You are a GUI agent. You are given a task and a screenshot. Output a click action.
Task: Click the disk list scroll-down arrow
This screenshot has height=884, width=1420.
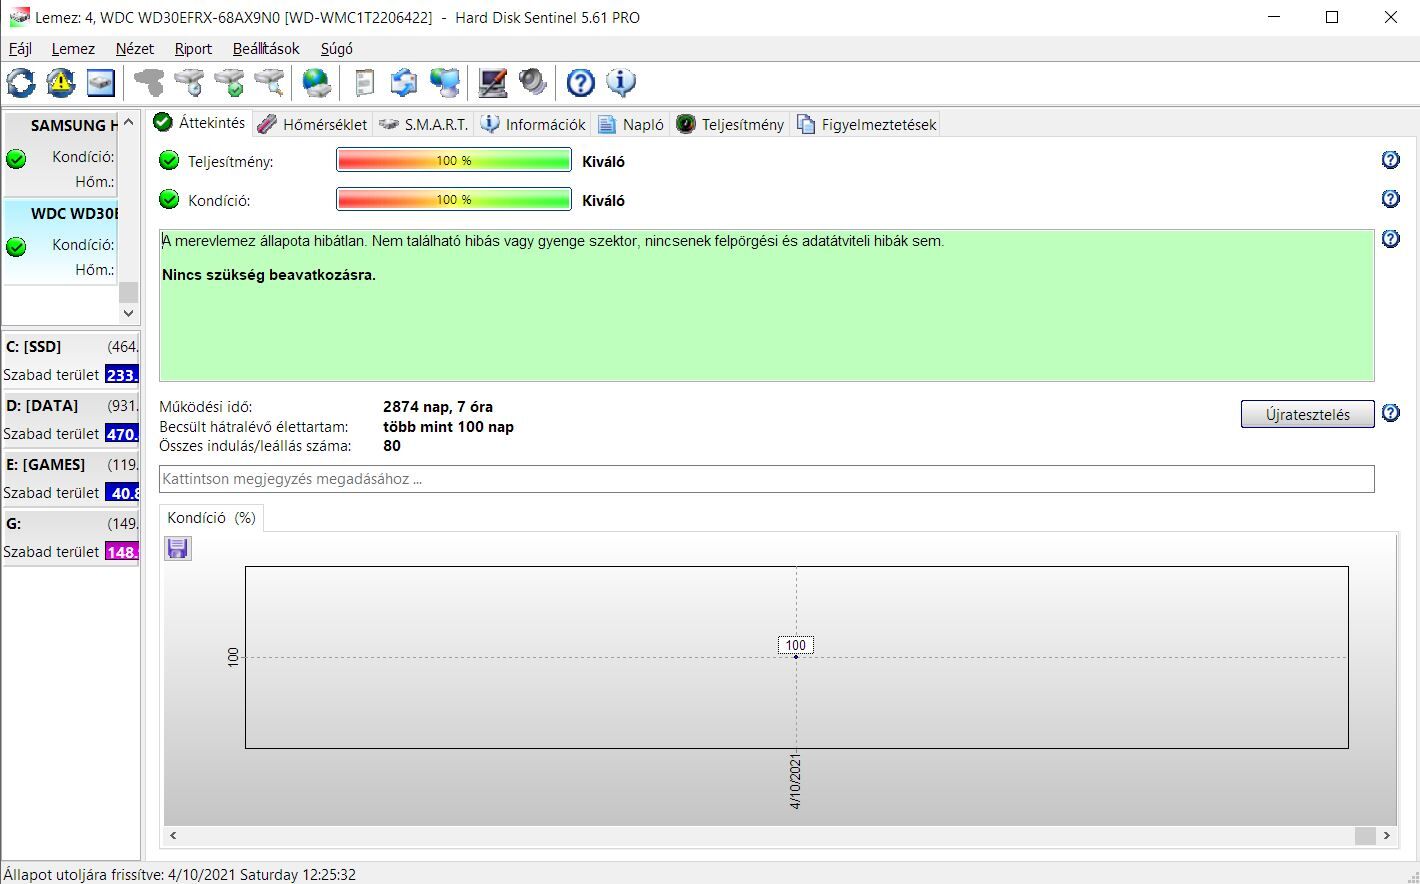point(128,313)
